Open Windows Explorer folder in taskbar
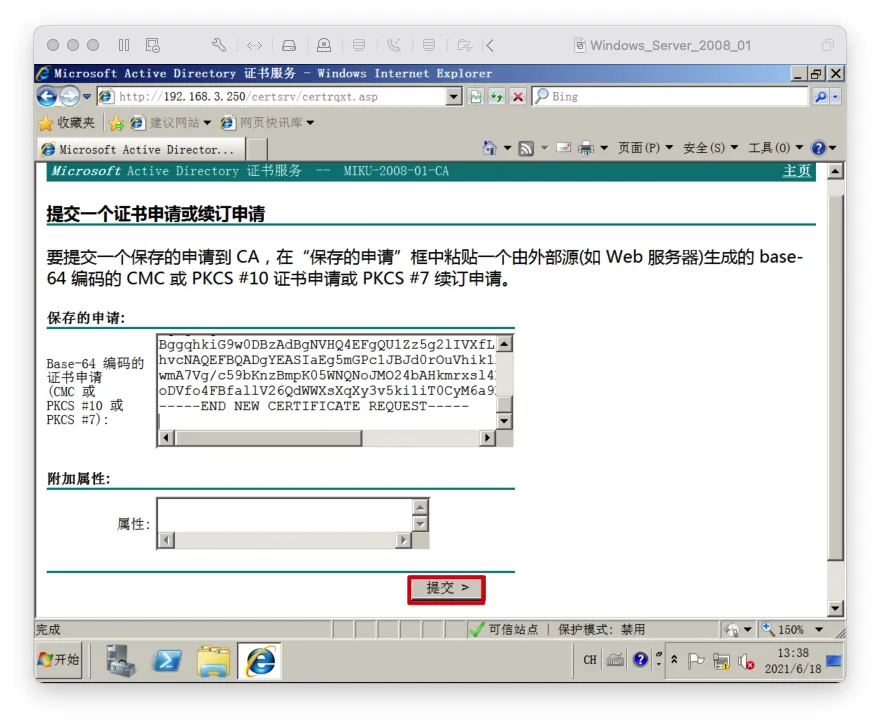Viewport: 880px width, 725px height. tap(213, 660)
